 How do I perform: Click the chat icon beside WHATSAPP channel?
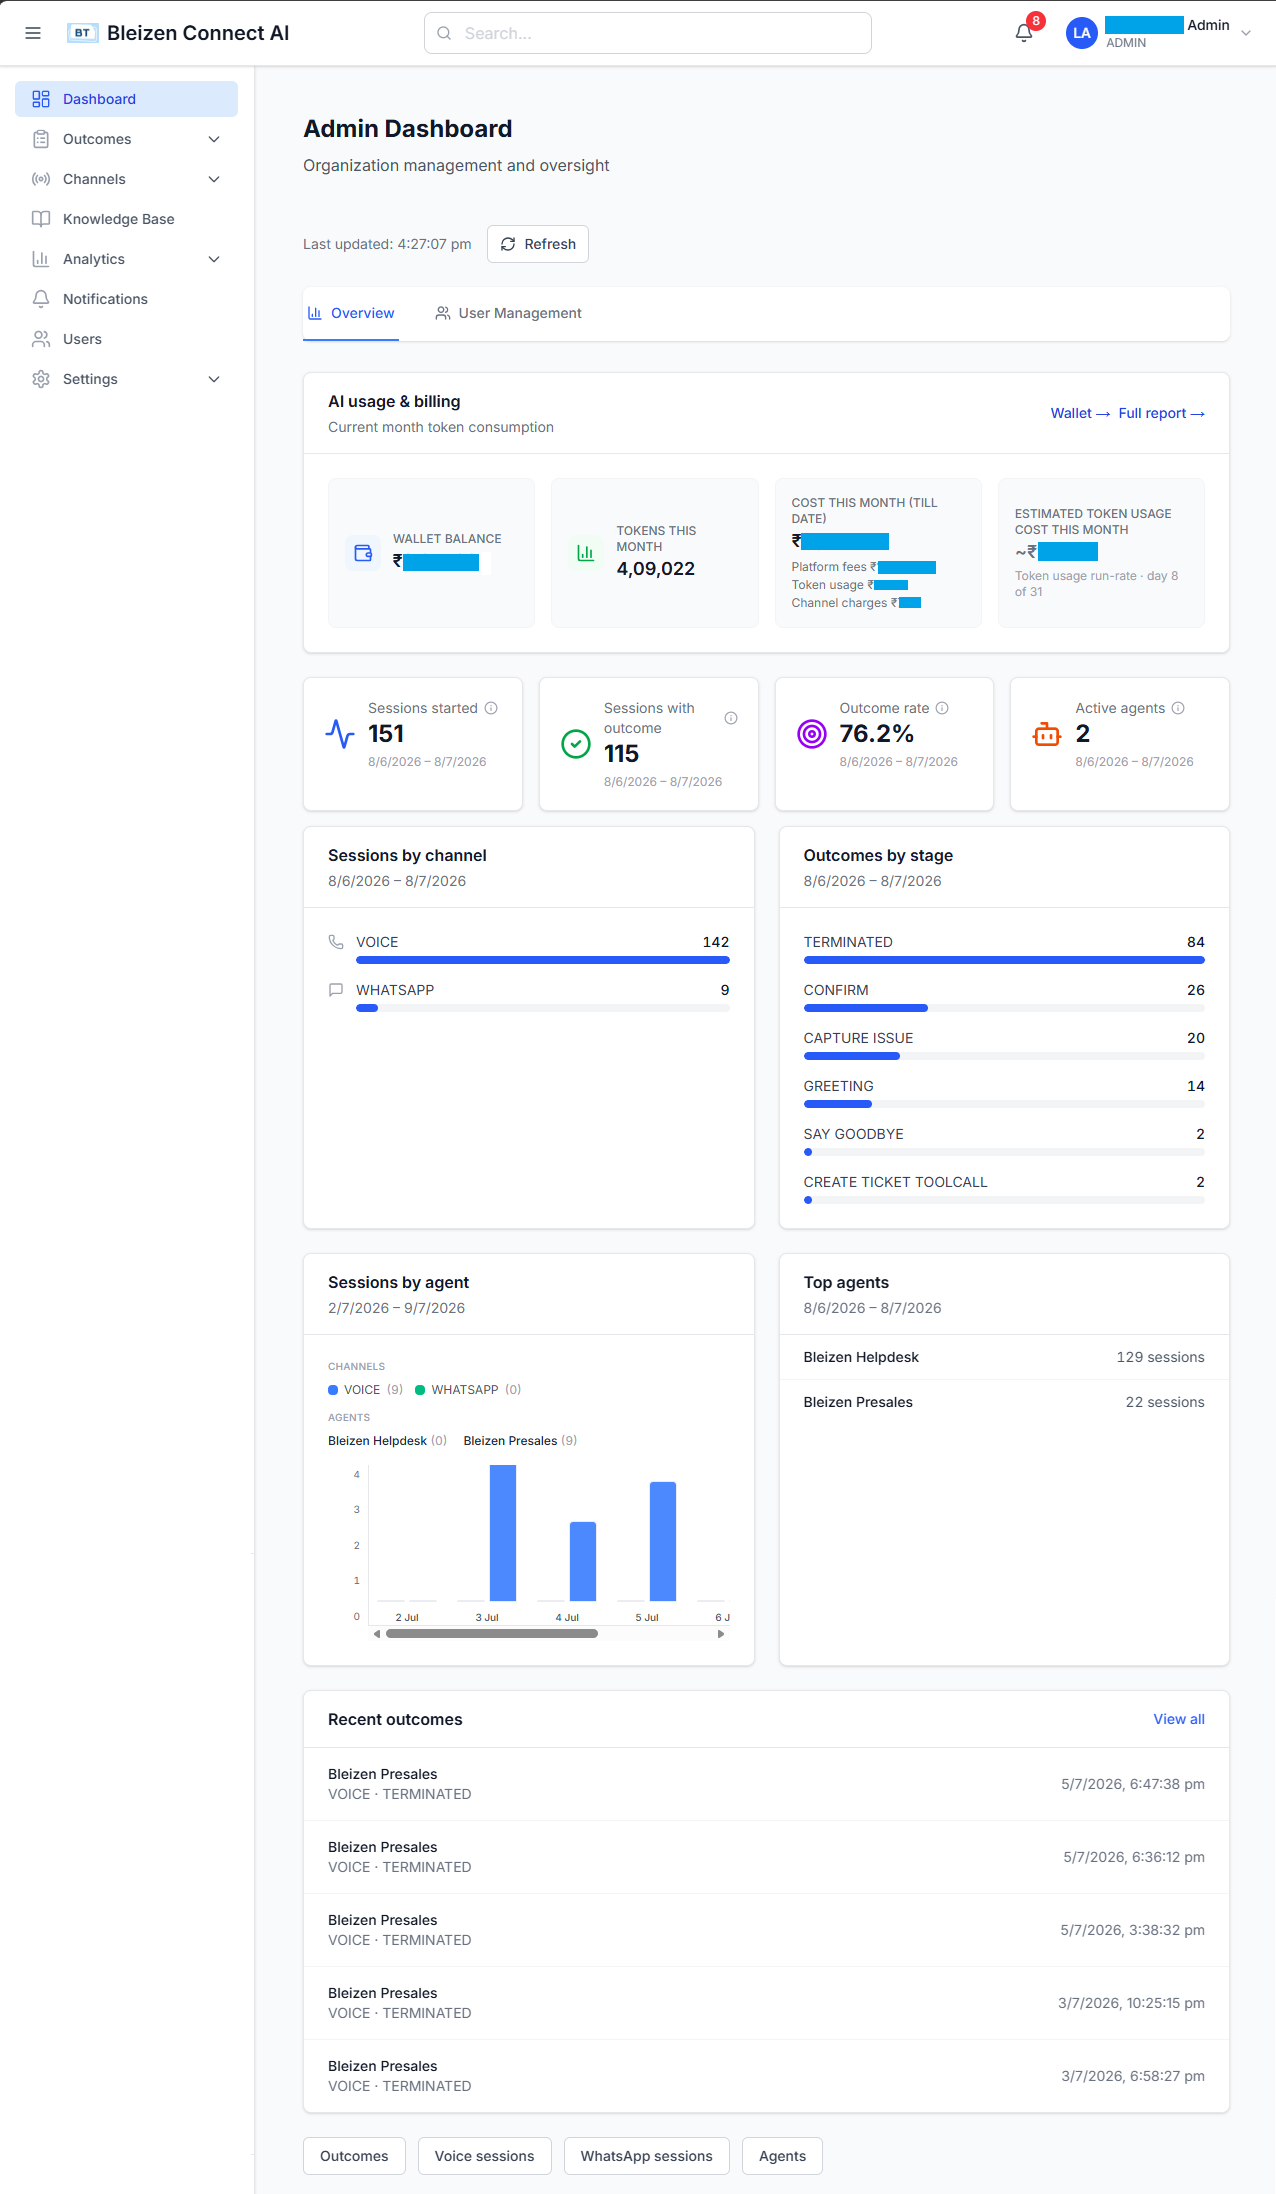[x=336, y=990]
